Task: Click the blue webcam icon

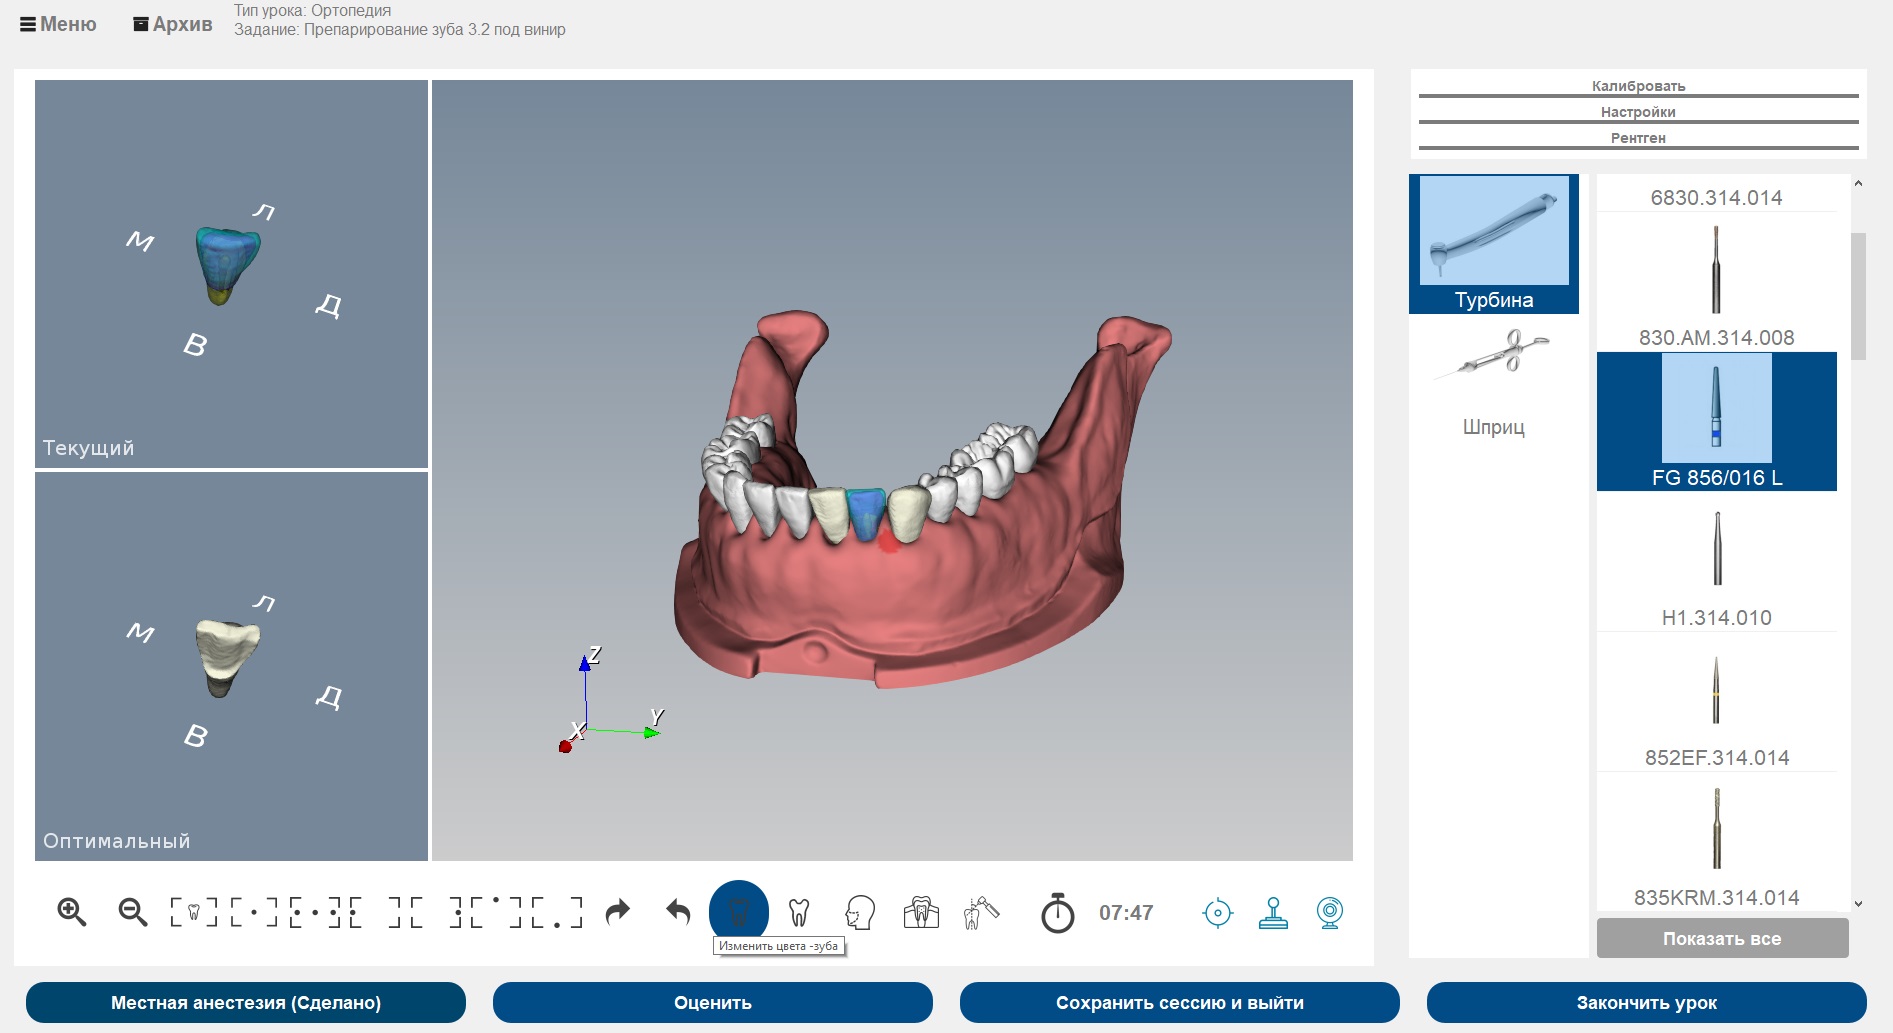Action: click(x=1329, y=913)
